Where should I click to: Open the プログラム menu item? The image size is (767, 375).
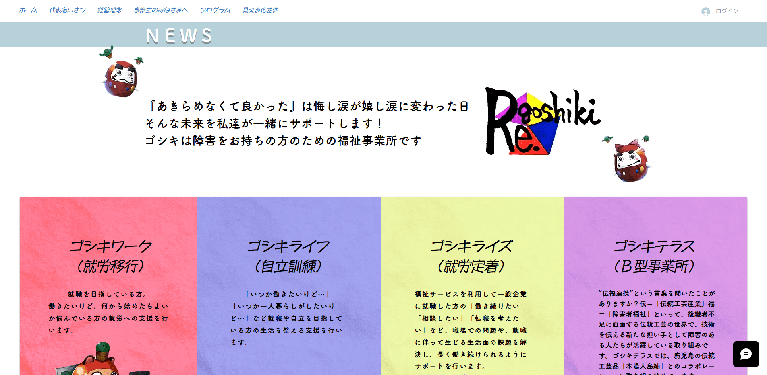[x=215, y=10]
